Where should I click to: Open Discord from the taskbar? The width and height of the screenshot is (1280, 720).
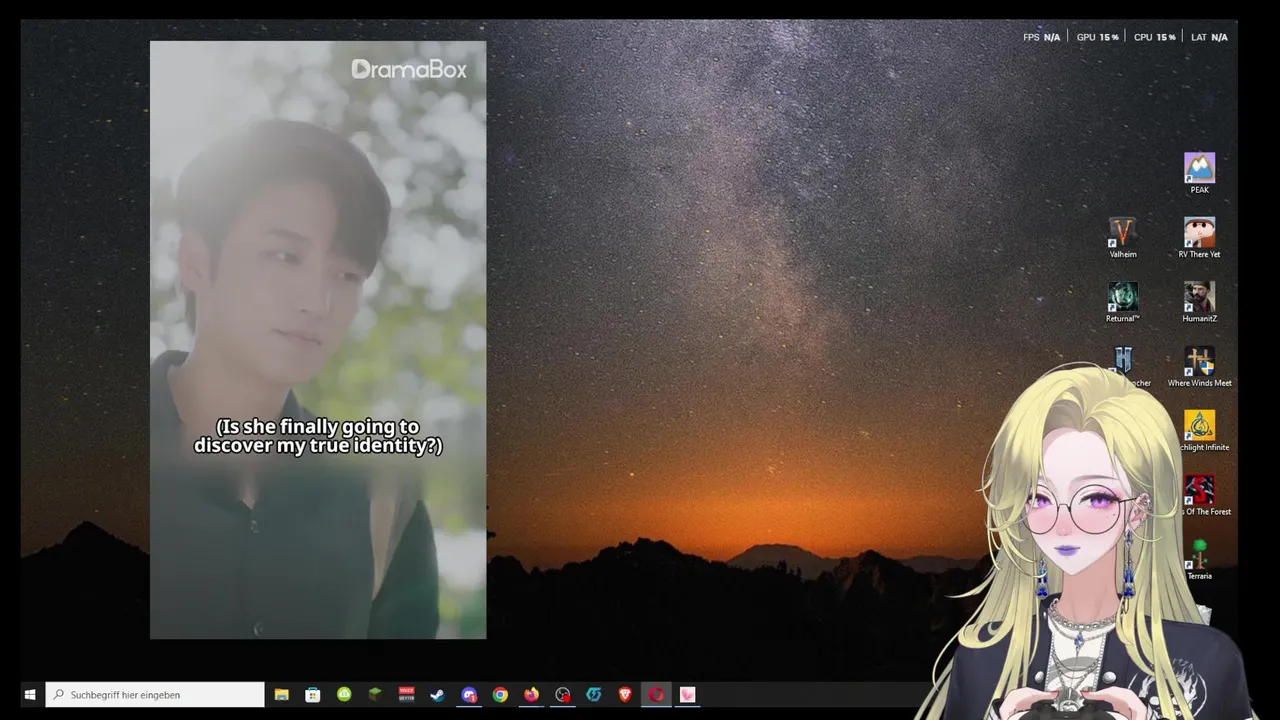point(469,695)
